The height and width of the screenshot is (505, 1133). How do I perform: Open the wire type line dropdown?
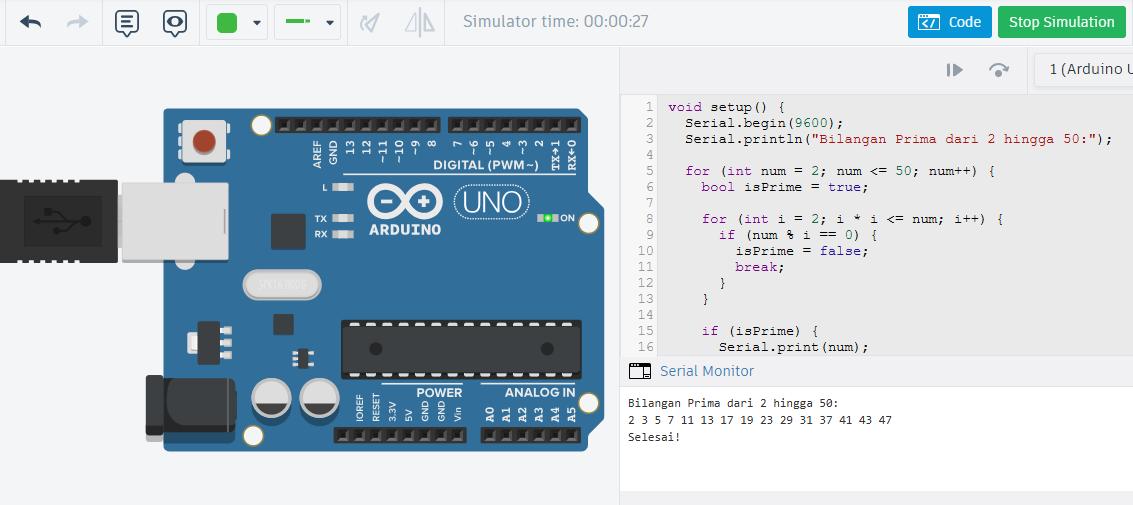click(307, 22)
